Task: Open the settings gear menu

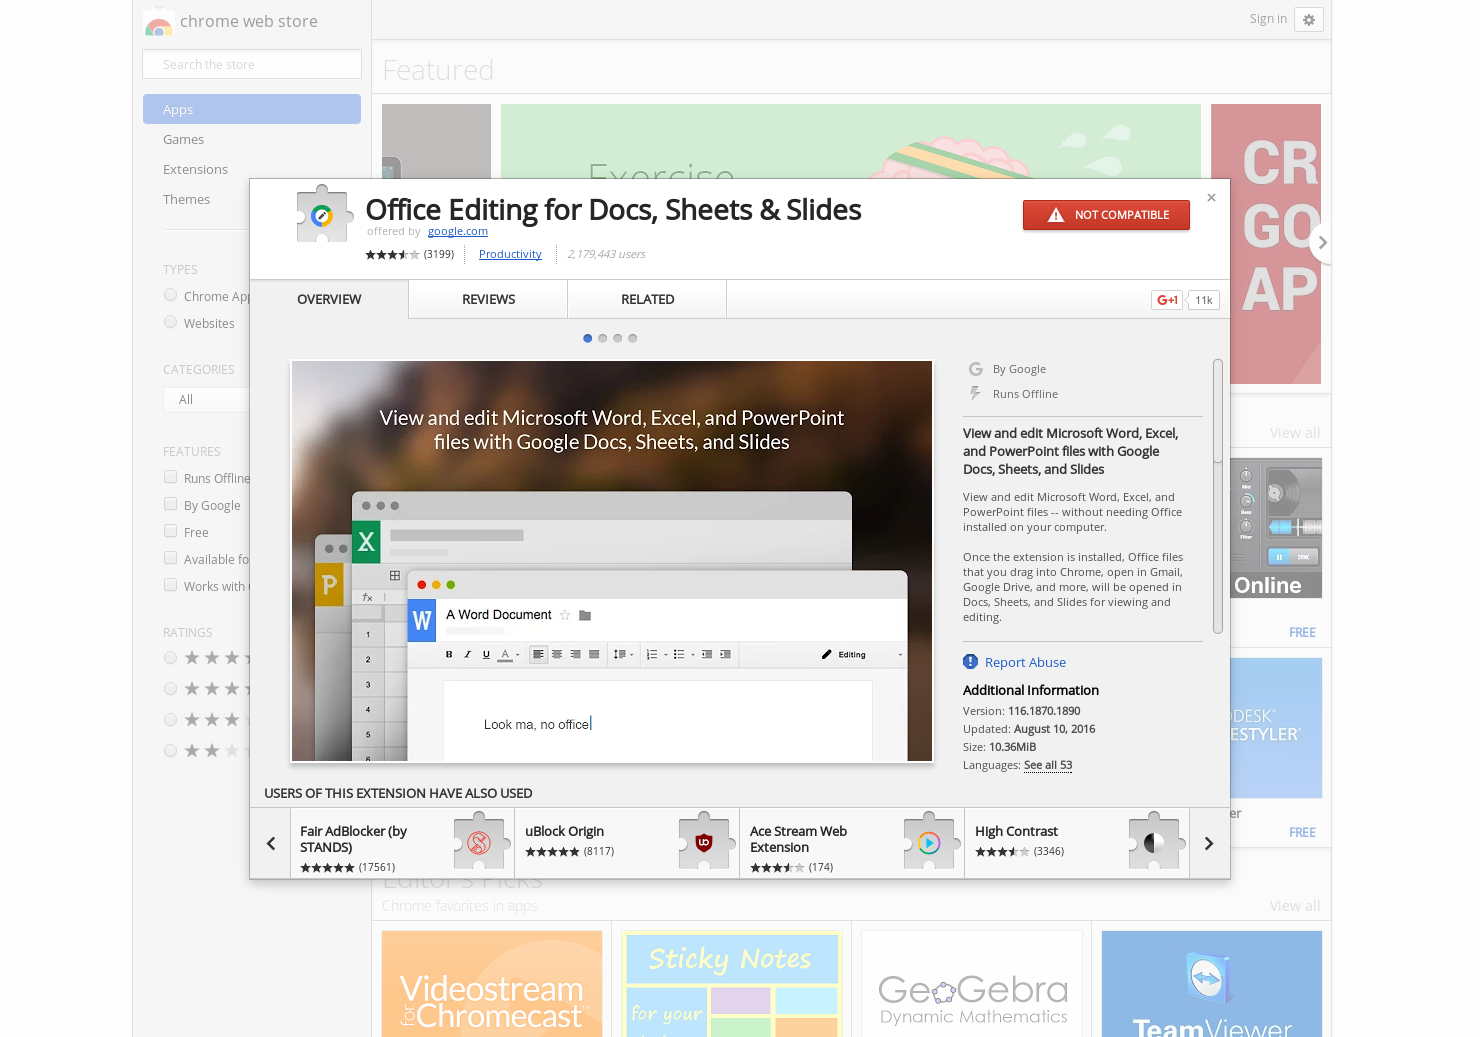Action: click(1309, 19)
